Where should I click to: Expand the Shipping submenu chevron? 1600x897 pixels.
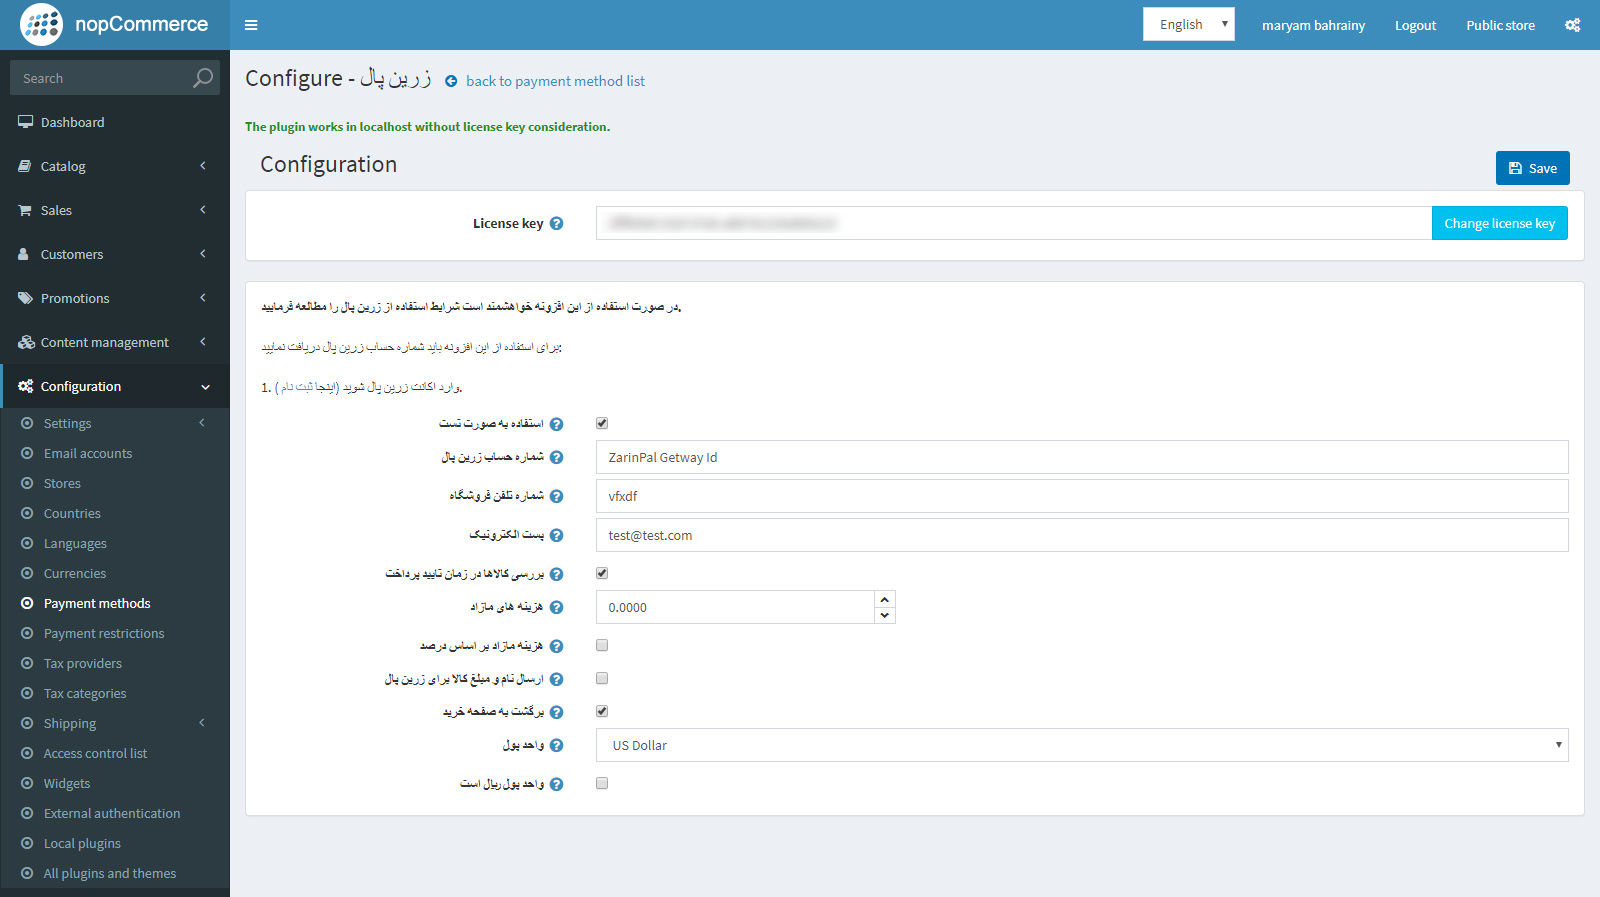click(202, 723)
